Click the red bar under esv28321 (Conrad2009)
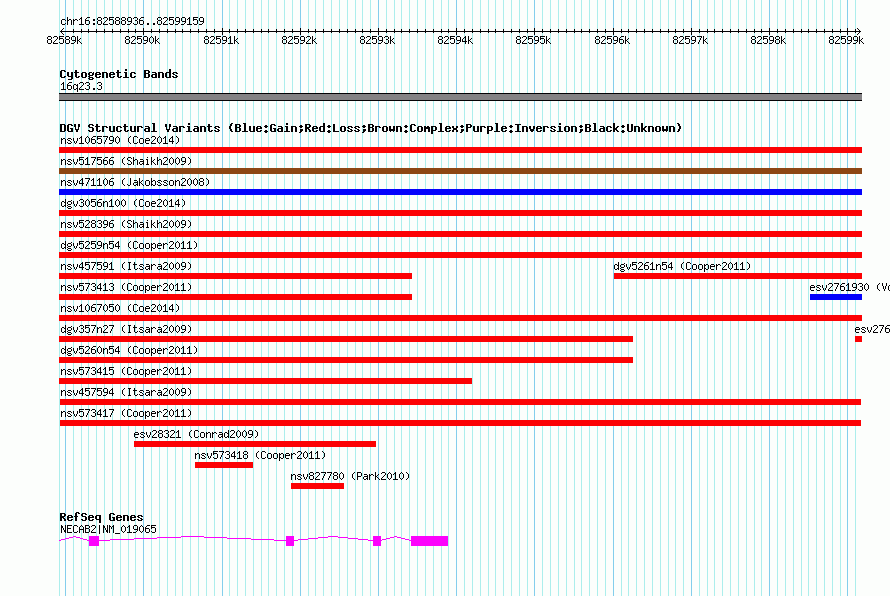890x596 pixels. pos(255,444)
